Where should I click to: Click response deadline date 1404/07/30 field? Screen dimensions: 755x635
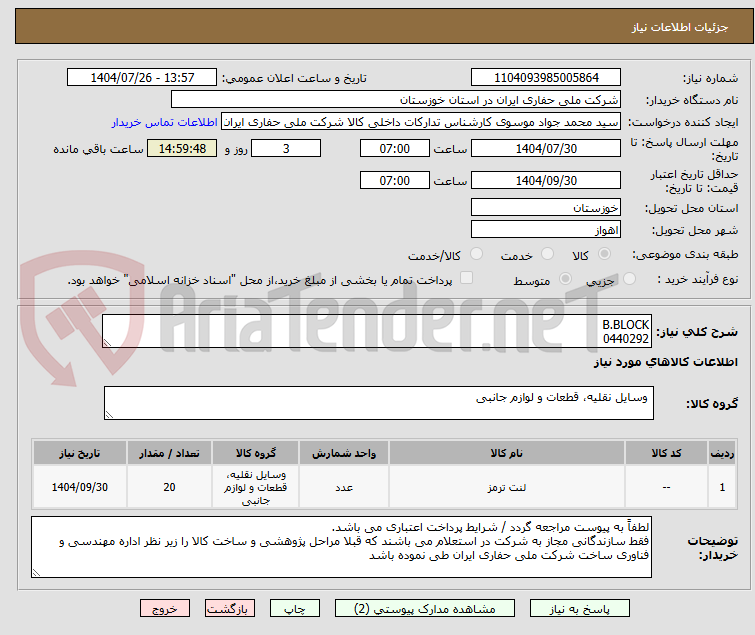[x=546, y=148]
